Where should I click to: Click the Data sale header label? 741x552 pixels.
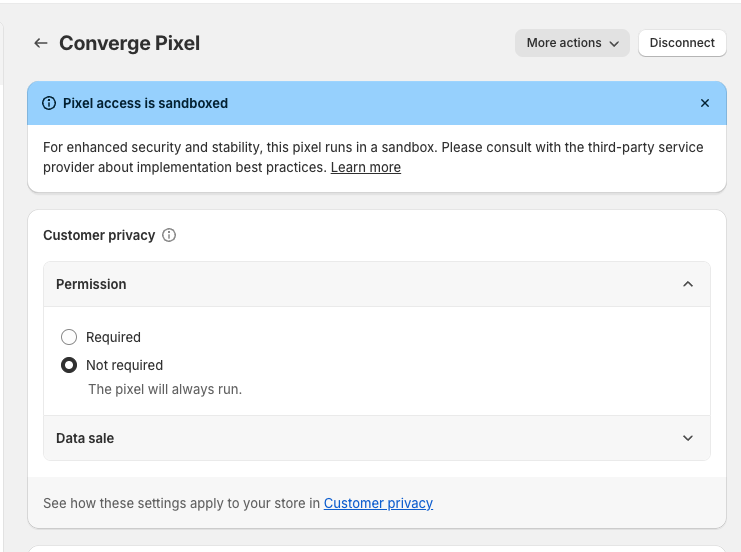85,438
